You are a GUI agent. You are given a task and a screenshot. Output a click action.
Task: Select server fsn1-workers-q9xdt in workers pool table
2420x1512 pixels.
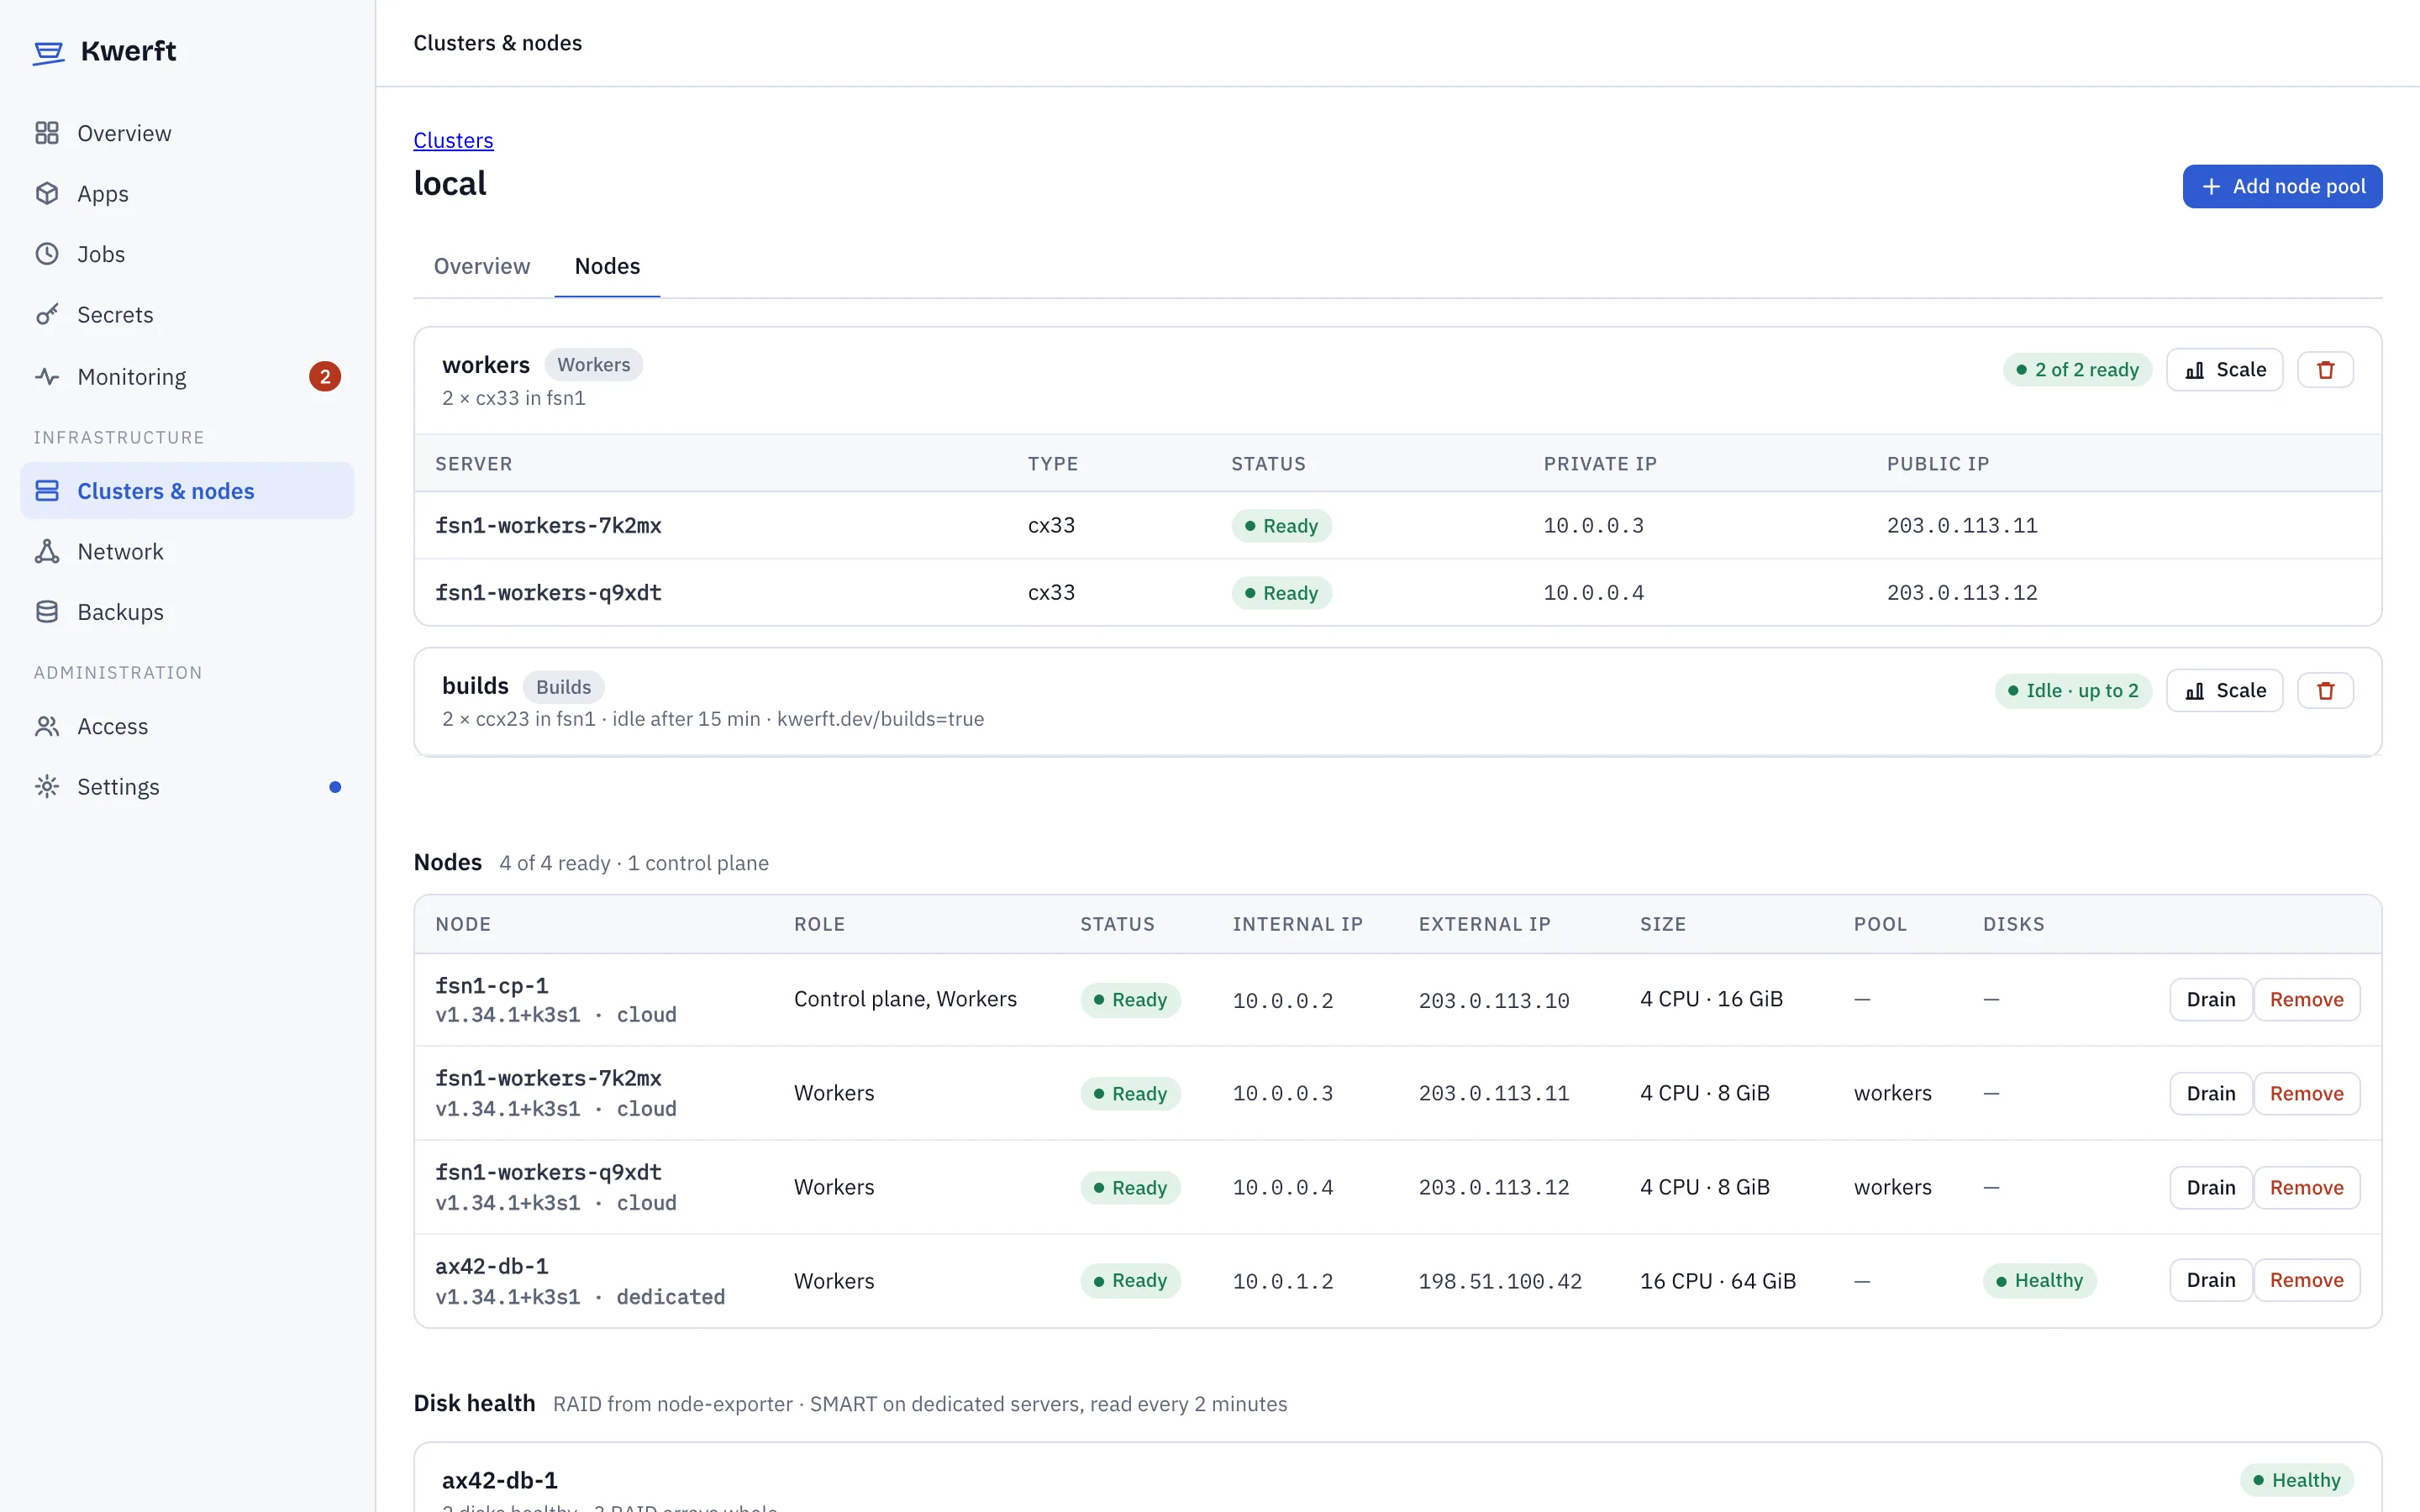click(x=548, y=593)
